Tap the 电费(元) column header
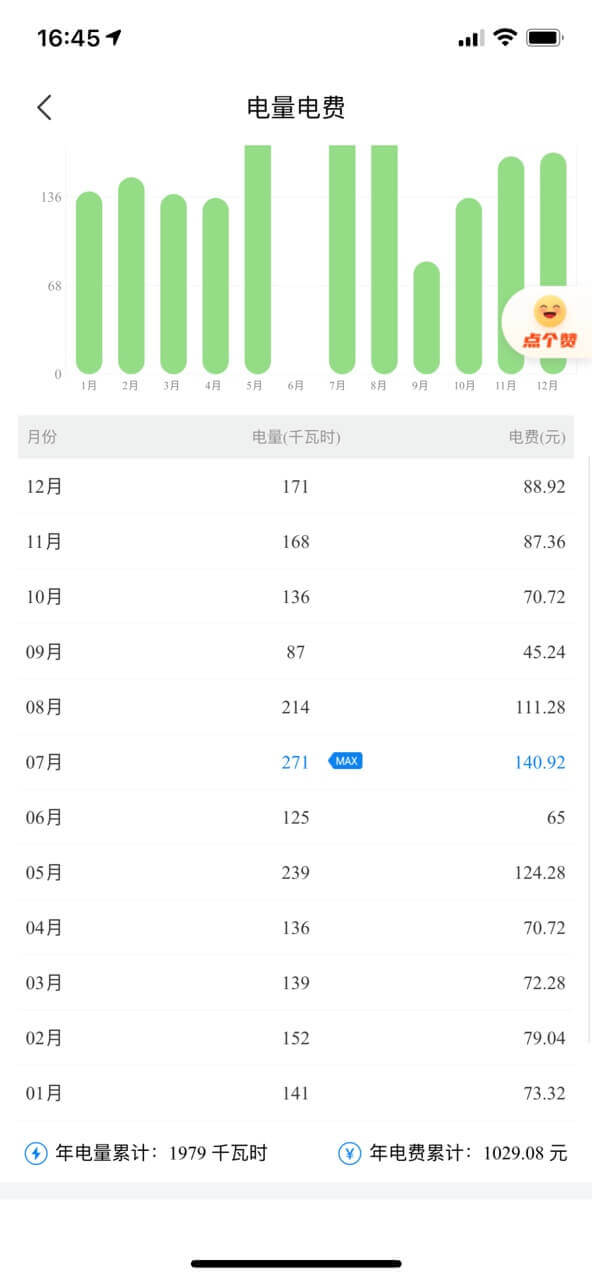592x1280 pixels. click(x=537, y=437)
